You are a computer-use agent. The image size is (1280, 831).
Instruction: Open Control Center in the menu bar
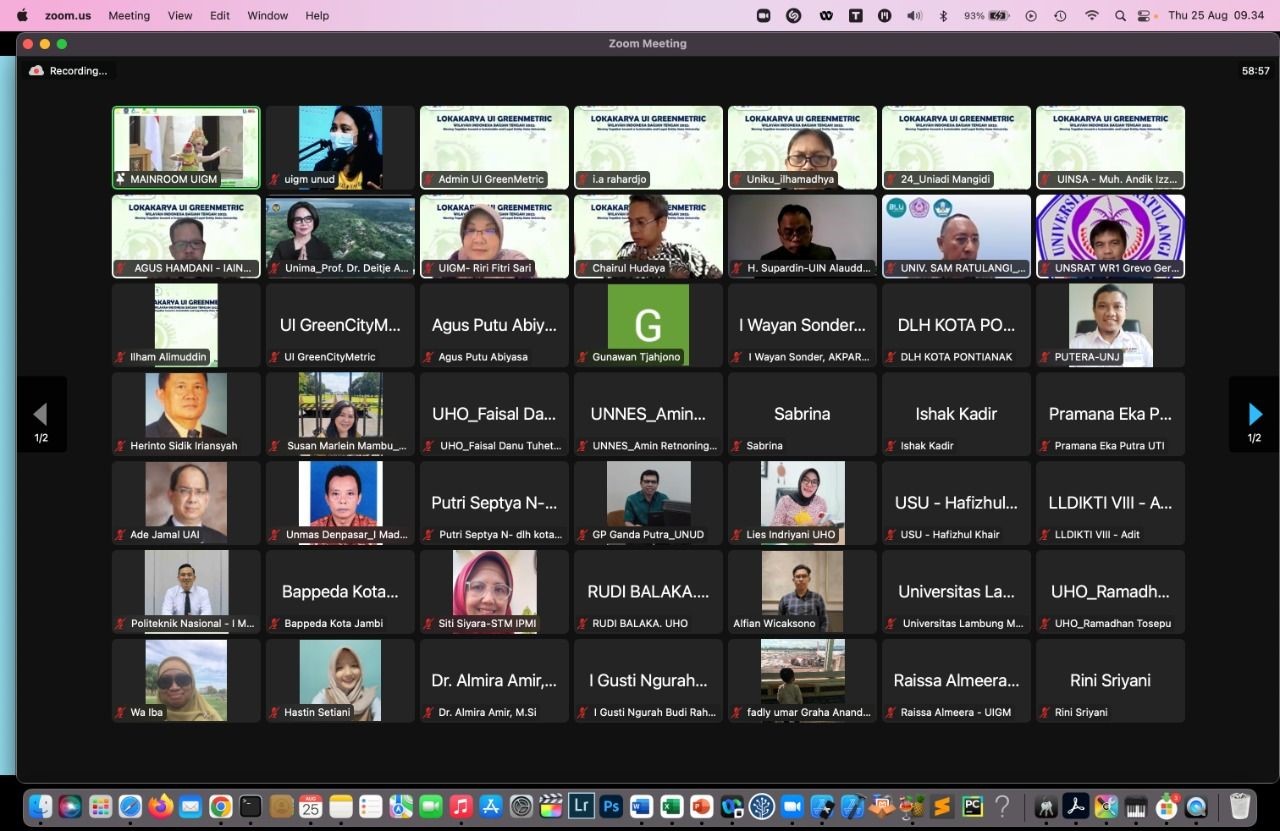pos(1145,16)
